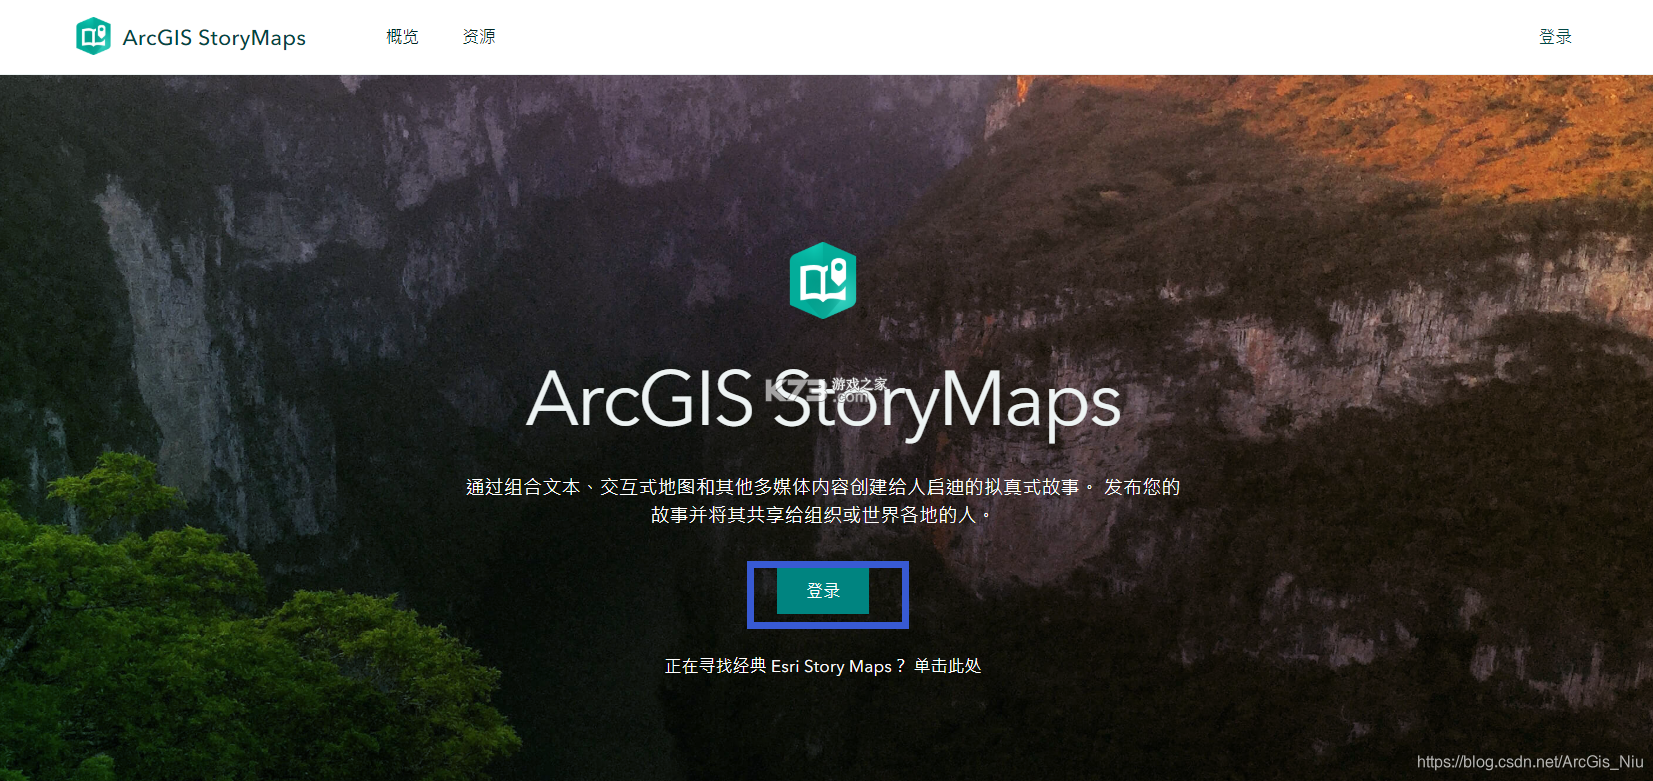Click the large StoryMaps hexagon logo
The width and height of the screenshot is (1653, 781).
(823, 280)
